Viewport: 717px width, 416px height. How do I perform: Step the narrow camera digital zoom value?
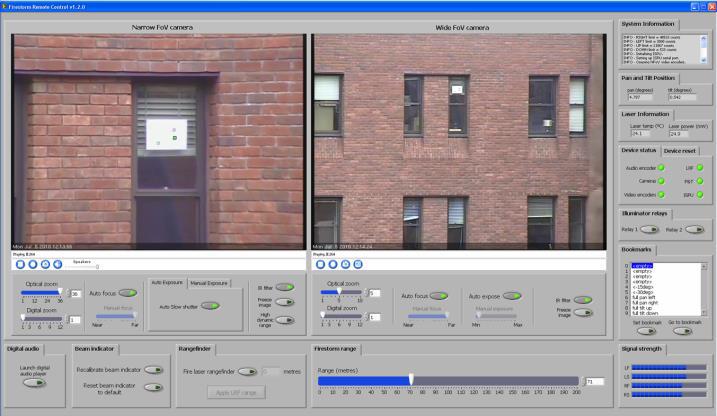pyautogui.click(x=68, y=320)
